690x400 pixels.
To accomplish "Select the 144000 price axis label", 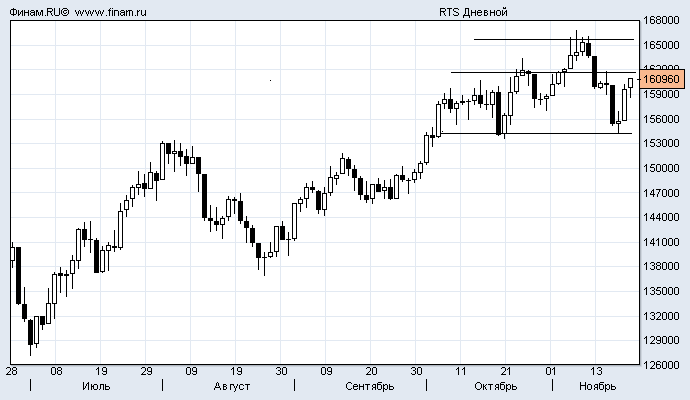I will click(x=661, y=217).
